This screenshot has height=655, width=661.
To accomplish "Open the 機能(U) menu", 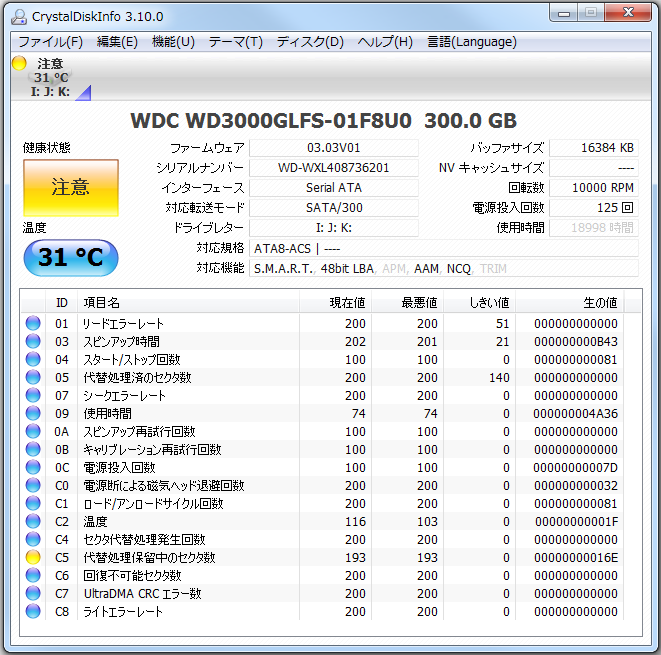I will tap(173, 42).
